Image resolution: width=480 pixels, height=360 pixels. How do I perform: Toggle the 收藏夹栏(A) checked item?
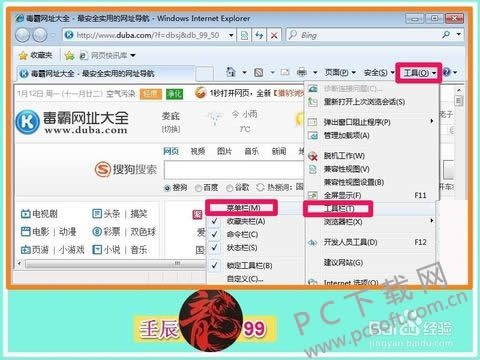[239, 221]
